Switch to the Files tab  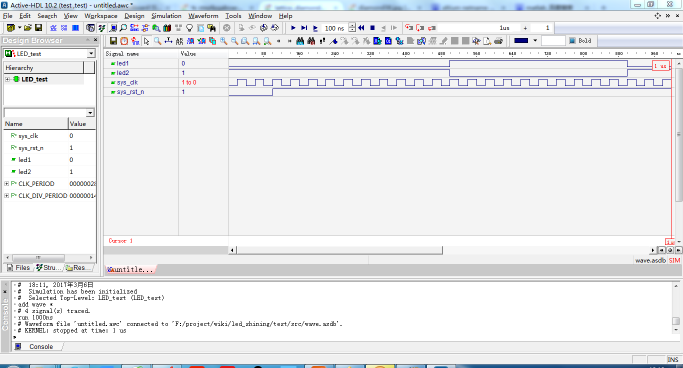pyautogui.click(x=18, y=267)
